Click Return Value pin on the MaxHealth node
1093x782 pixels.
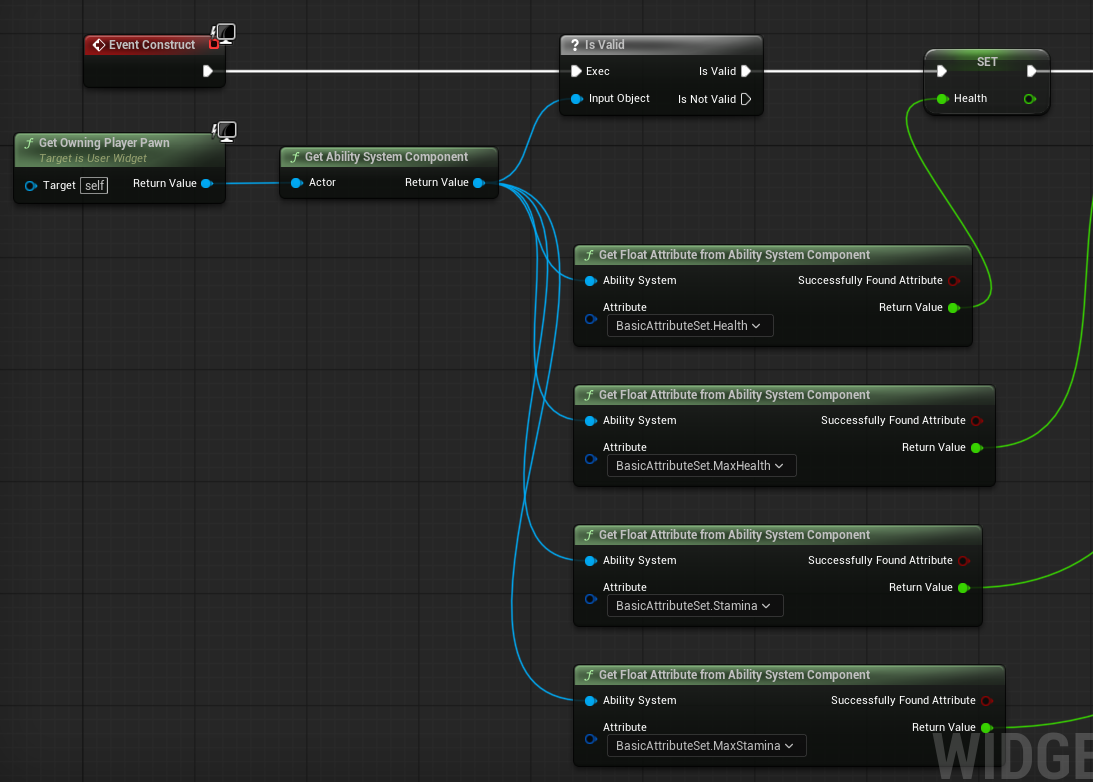point(977,447)
